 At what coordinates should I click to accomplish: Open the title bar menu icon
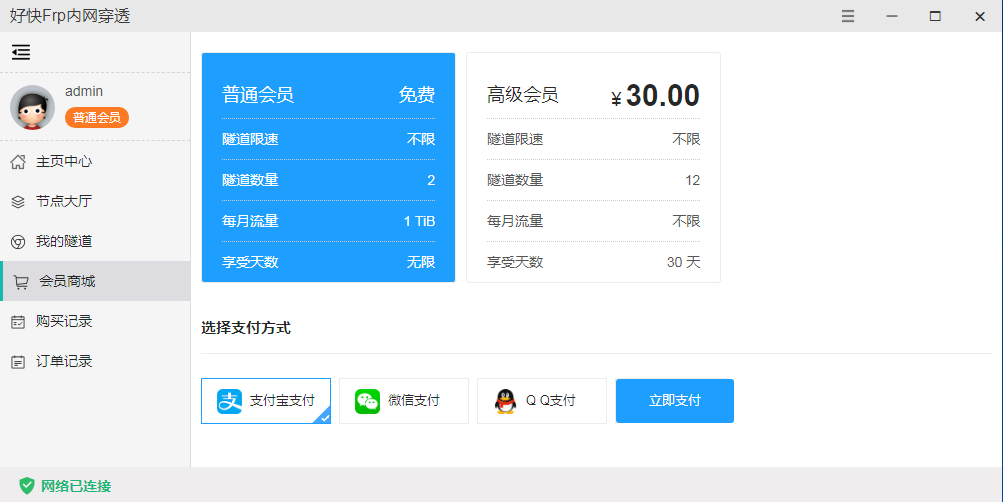click(x=848, y=16)
